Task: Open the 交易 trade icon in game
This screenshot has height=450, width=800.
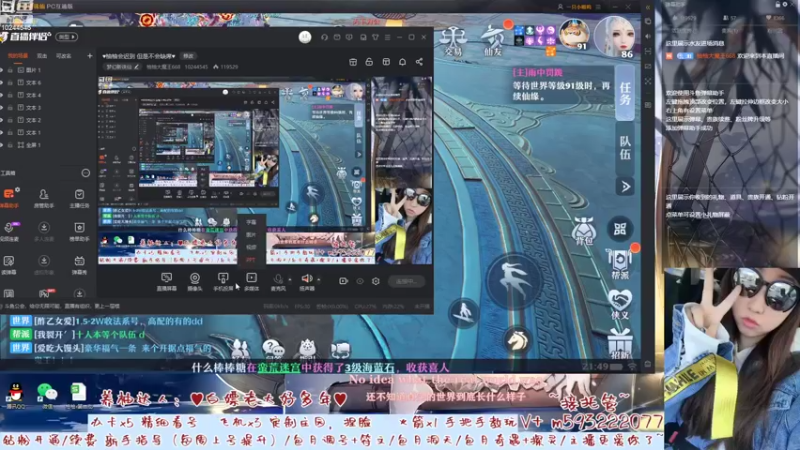Action: tap(453, 41)
